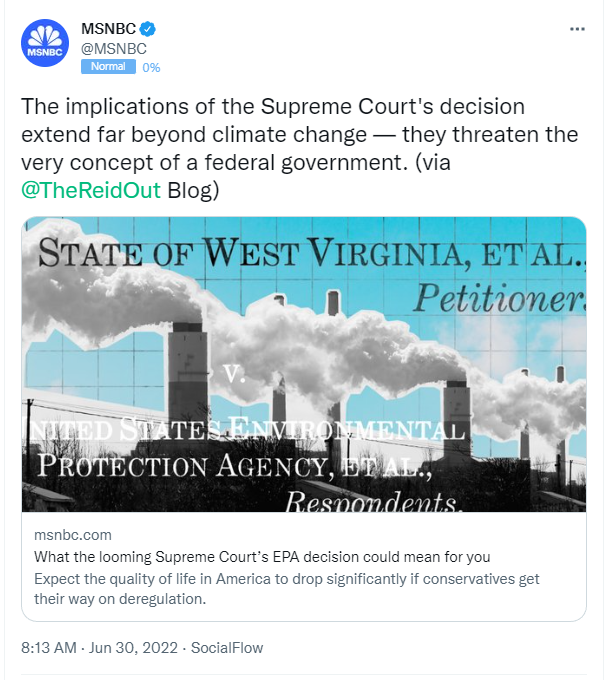Click the blue verified checkmark badge
Screen dimensions: 608x680
point(147,29)
